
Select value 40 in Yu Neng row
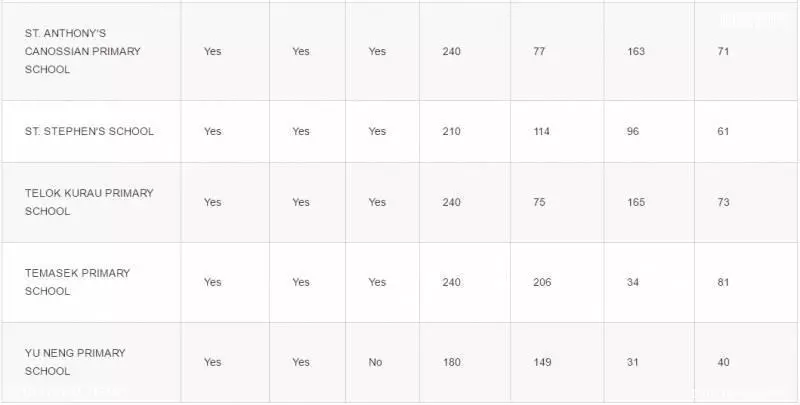[x=723, y=362]
